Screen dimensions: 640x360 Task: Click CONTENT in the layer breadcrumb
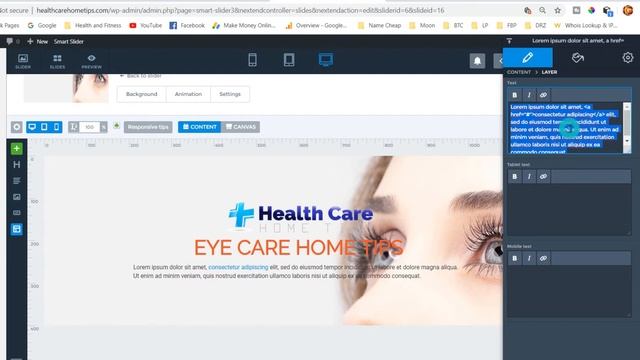[519, 72]
